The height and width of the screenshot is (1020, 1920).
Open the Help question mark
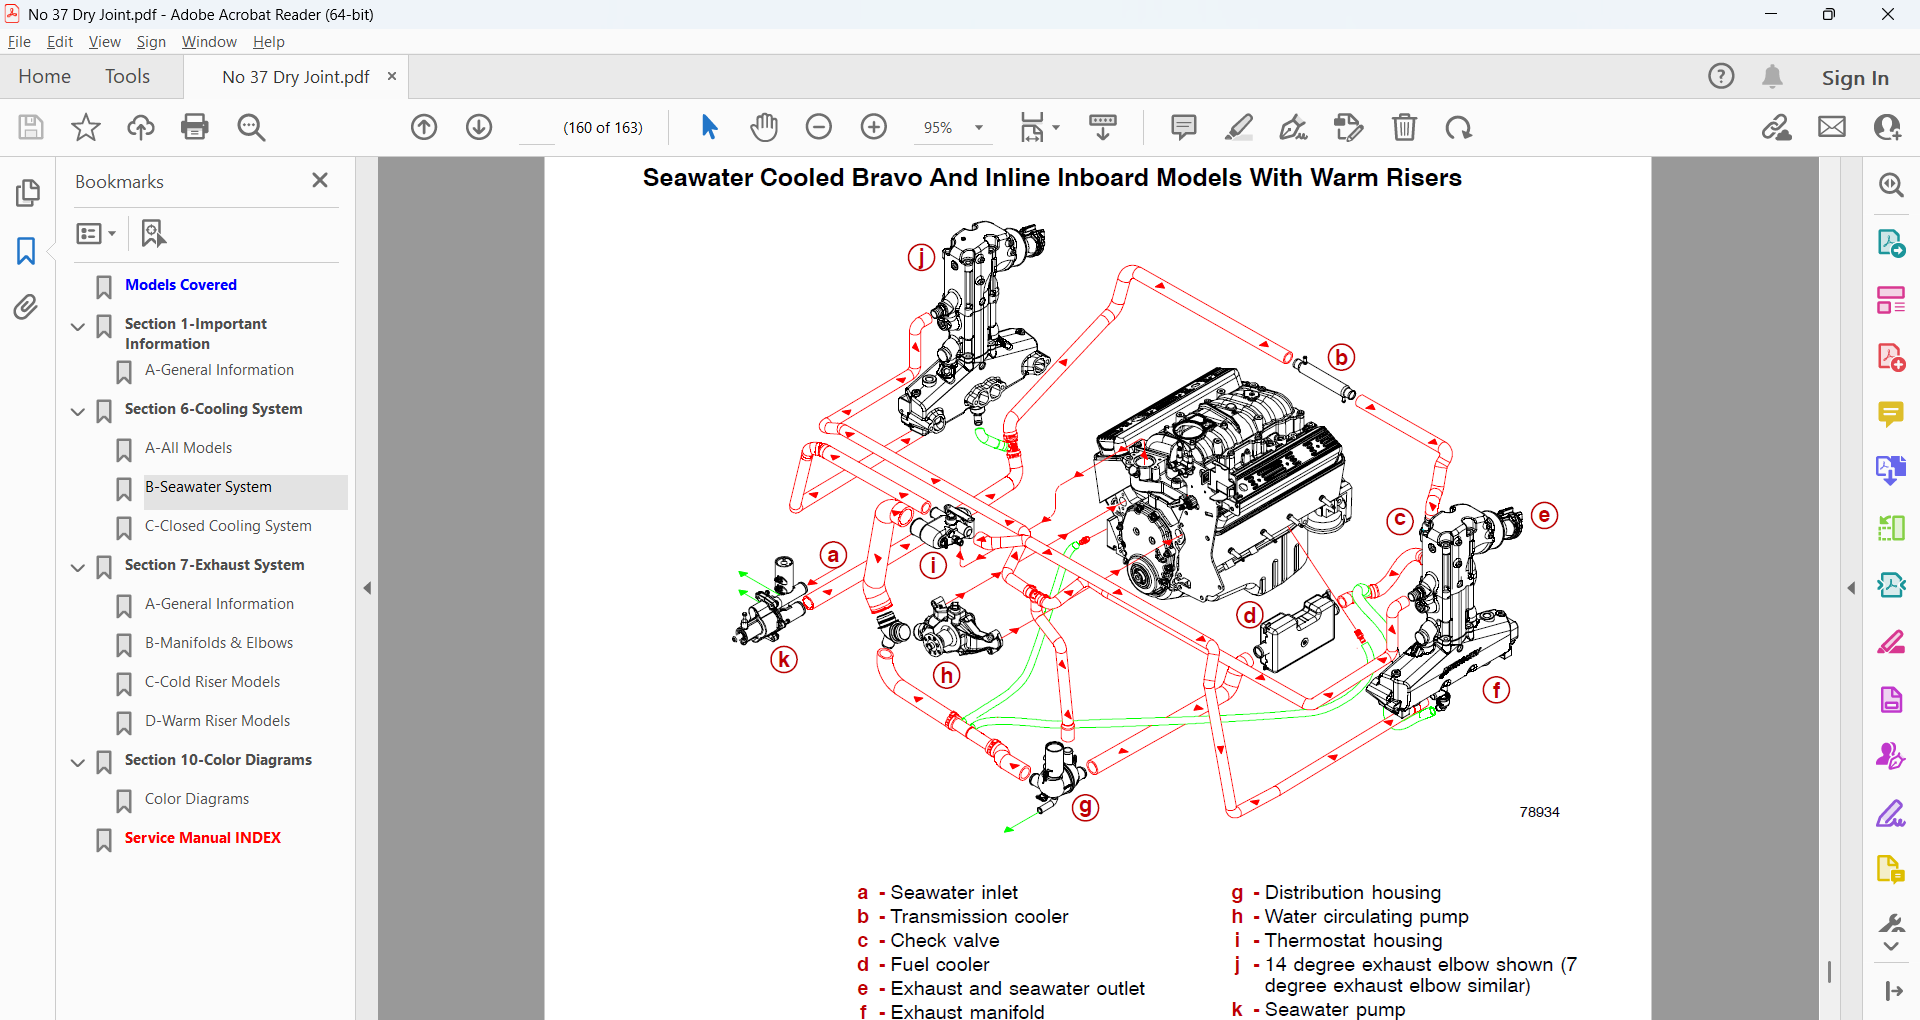pos(1721,76)
